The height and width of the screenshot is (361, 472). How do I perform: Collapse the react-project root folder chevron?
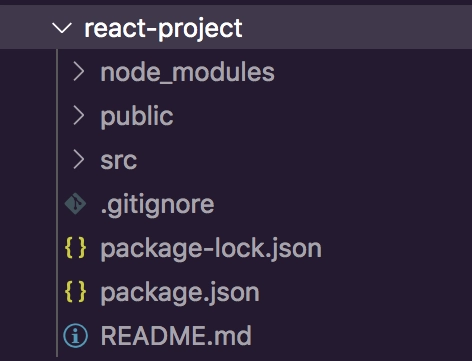pos(62,28)
